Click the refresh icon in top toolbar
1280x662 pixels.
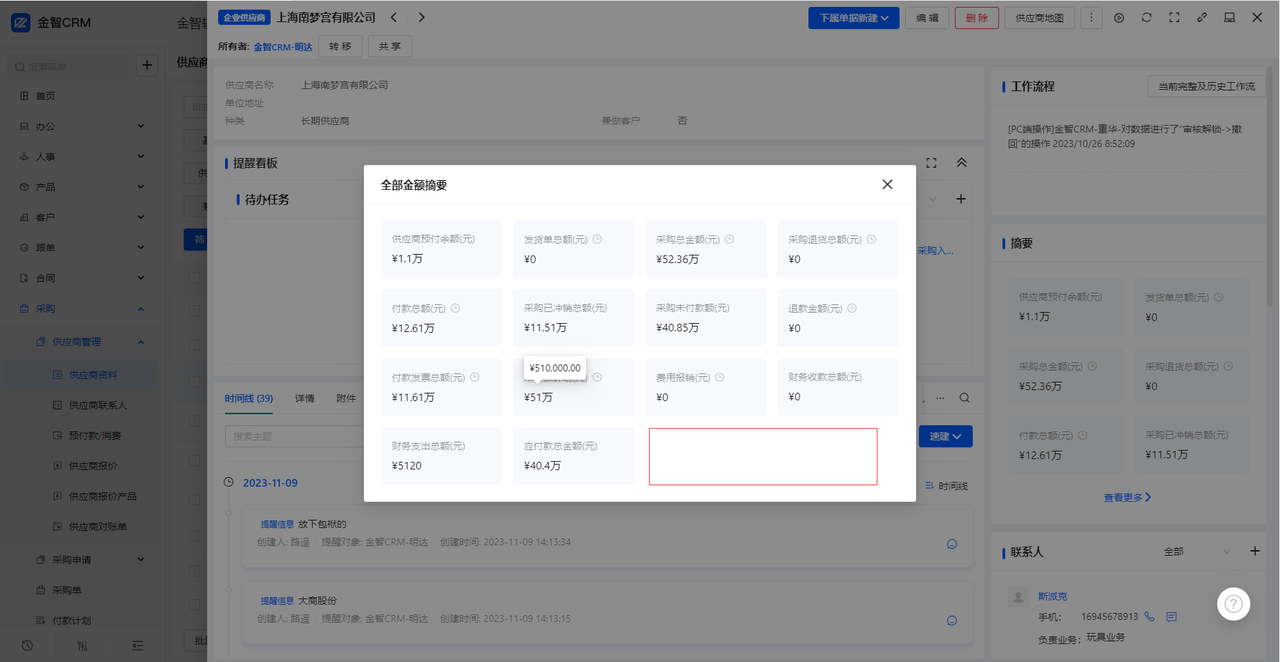1146,18
